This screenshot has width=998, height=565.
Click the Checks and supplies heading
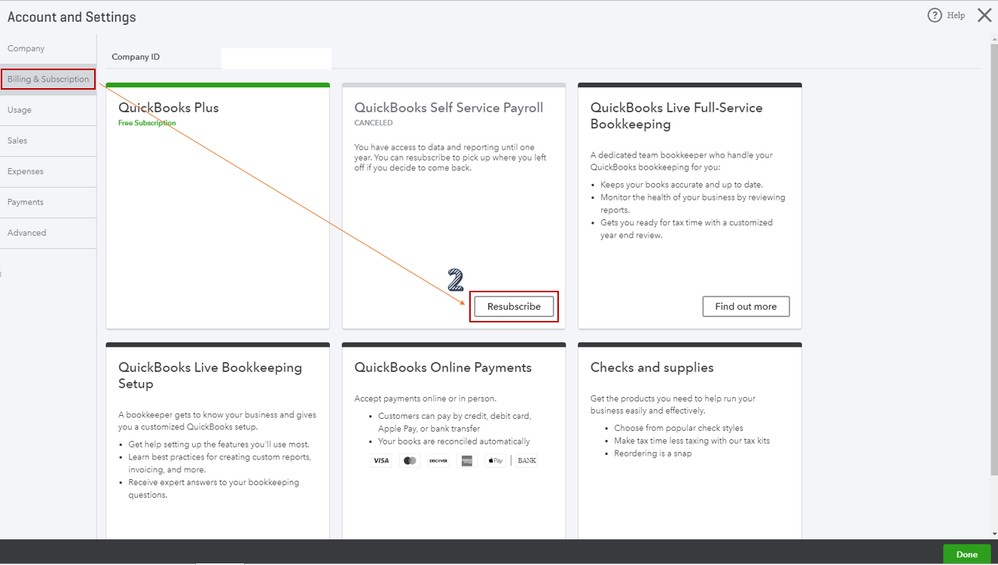(x=652, y=368)
